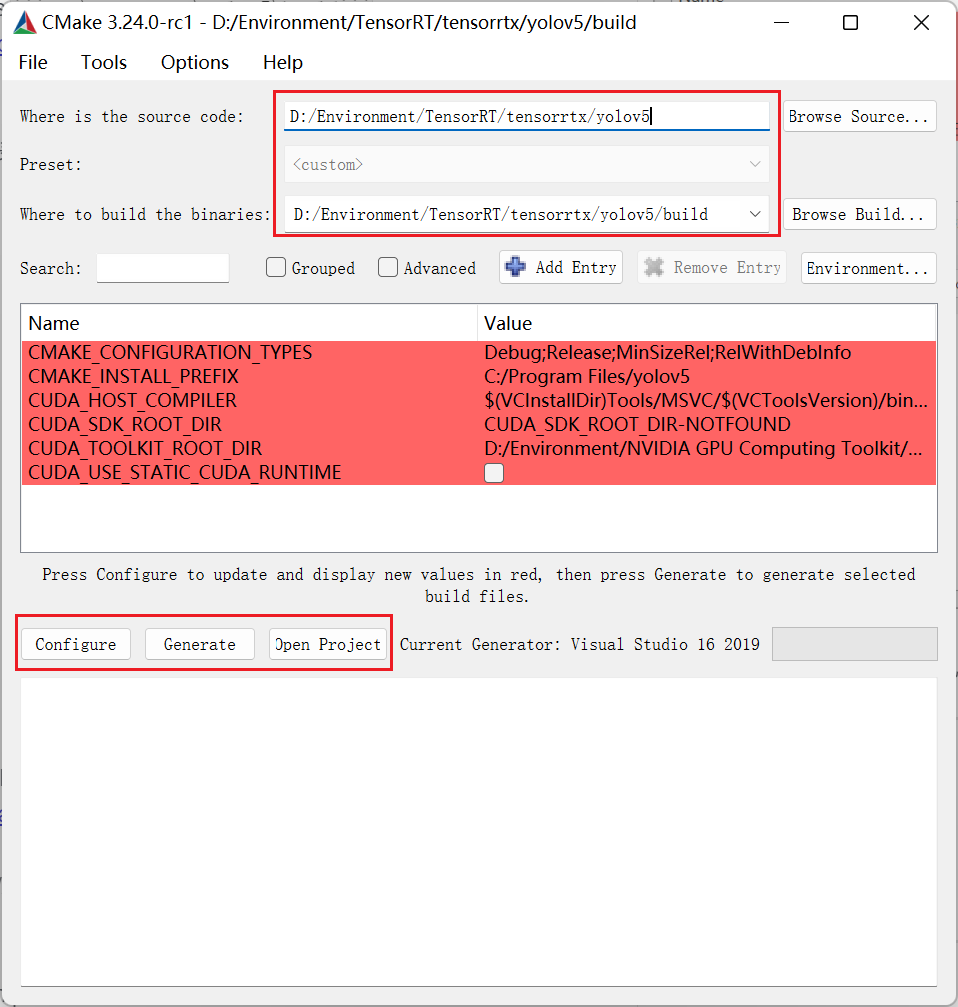Select the CUDA_HOST_COMPILER entry
This screenshot has width=958, height=1007.
478,401
